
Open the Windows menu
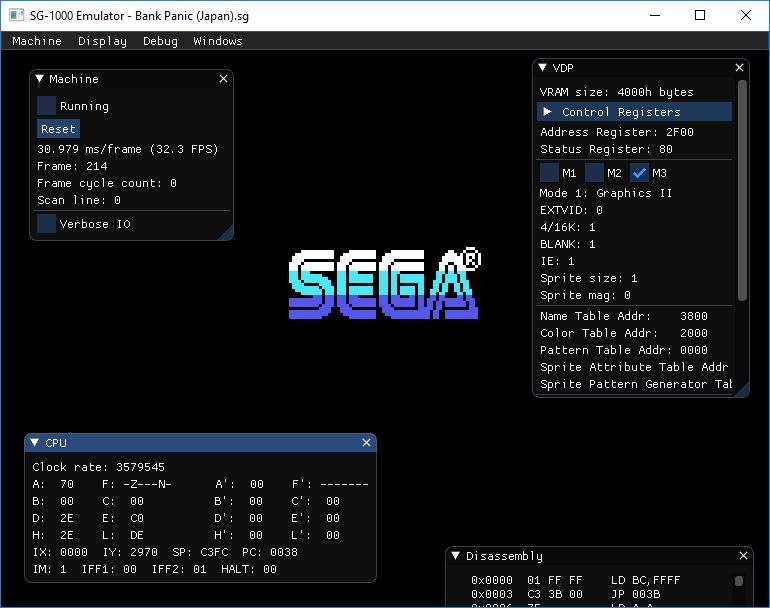pos(218,41)
